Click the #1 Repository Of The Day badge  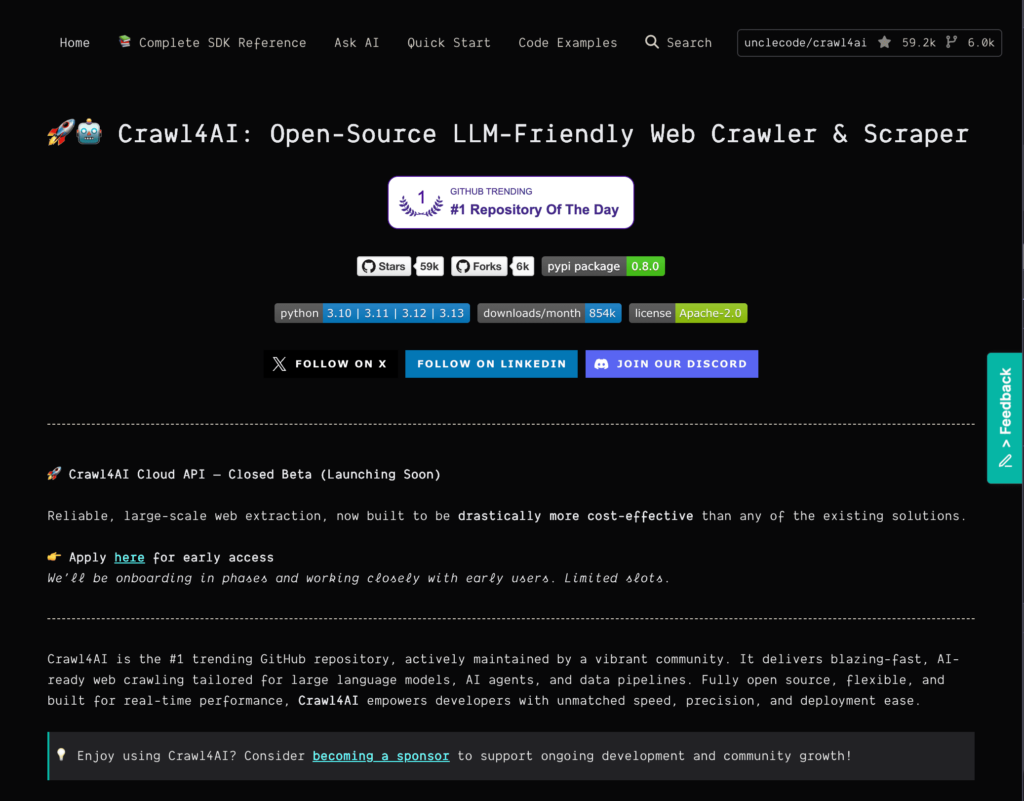tap(510, 202)
